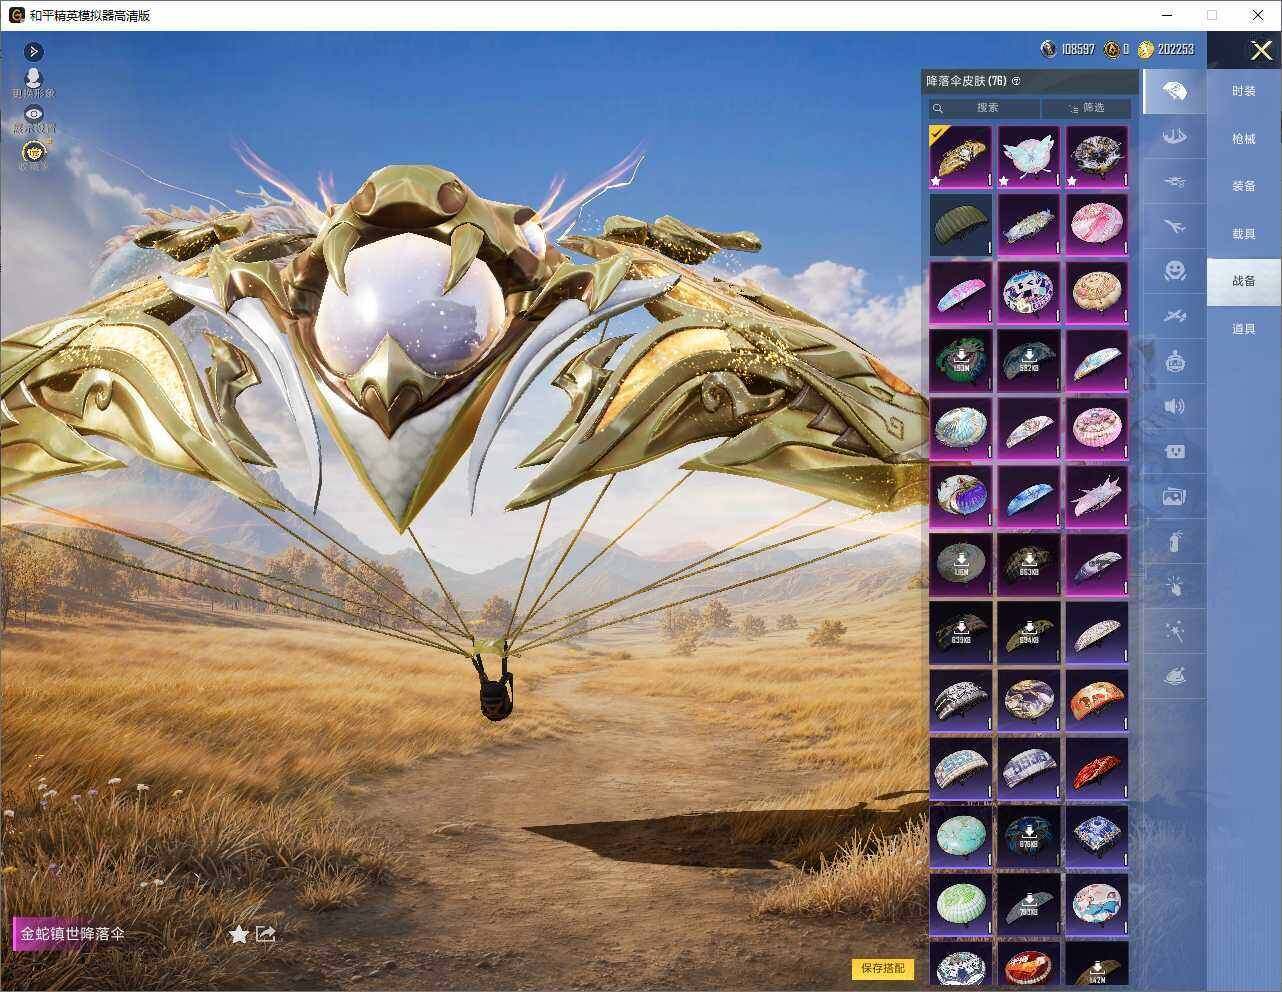Click the silver currency icon 108597
The height and width of the screenshot is (992, 1282).
click(x=1048, y=49)
